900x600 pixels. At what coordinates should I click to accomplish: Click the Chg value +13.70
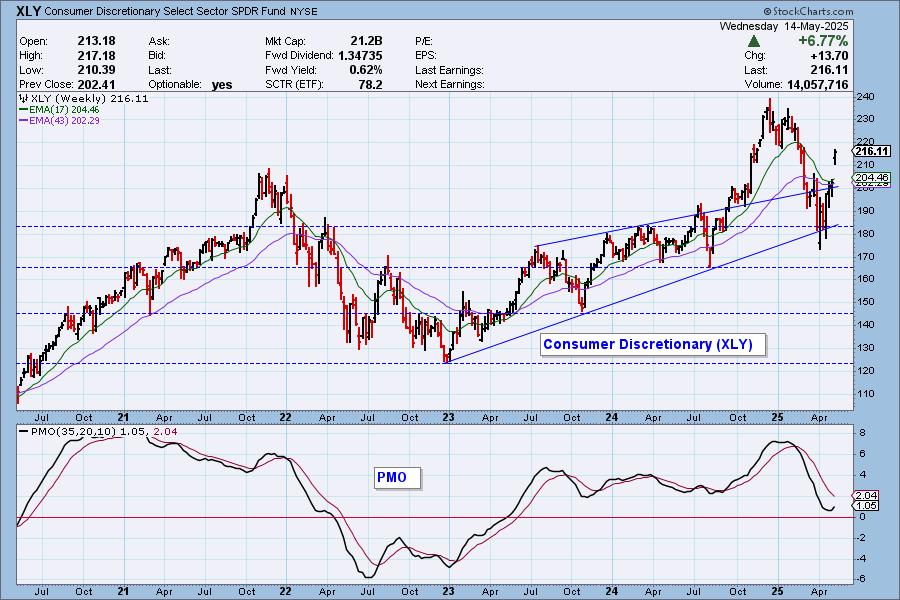coord(829,56)
